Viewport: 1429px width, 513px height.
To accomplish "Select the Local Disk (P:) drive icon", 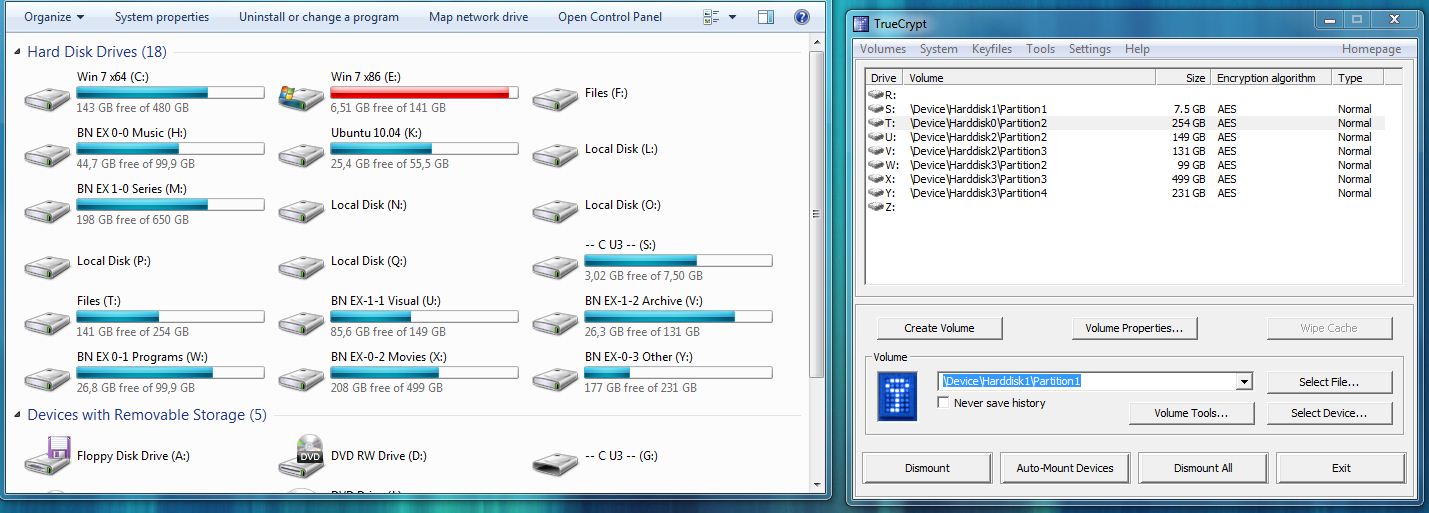I will [x=46, y=266].
